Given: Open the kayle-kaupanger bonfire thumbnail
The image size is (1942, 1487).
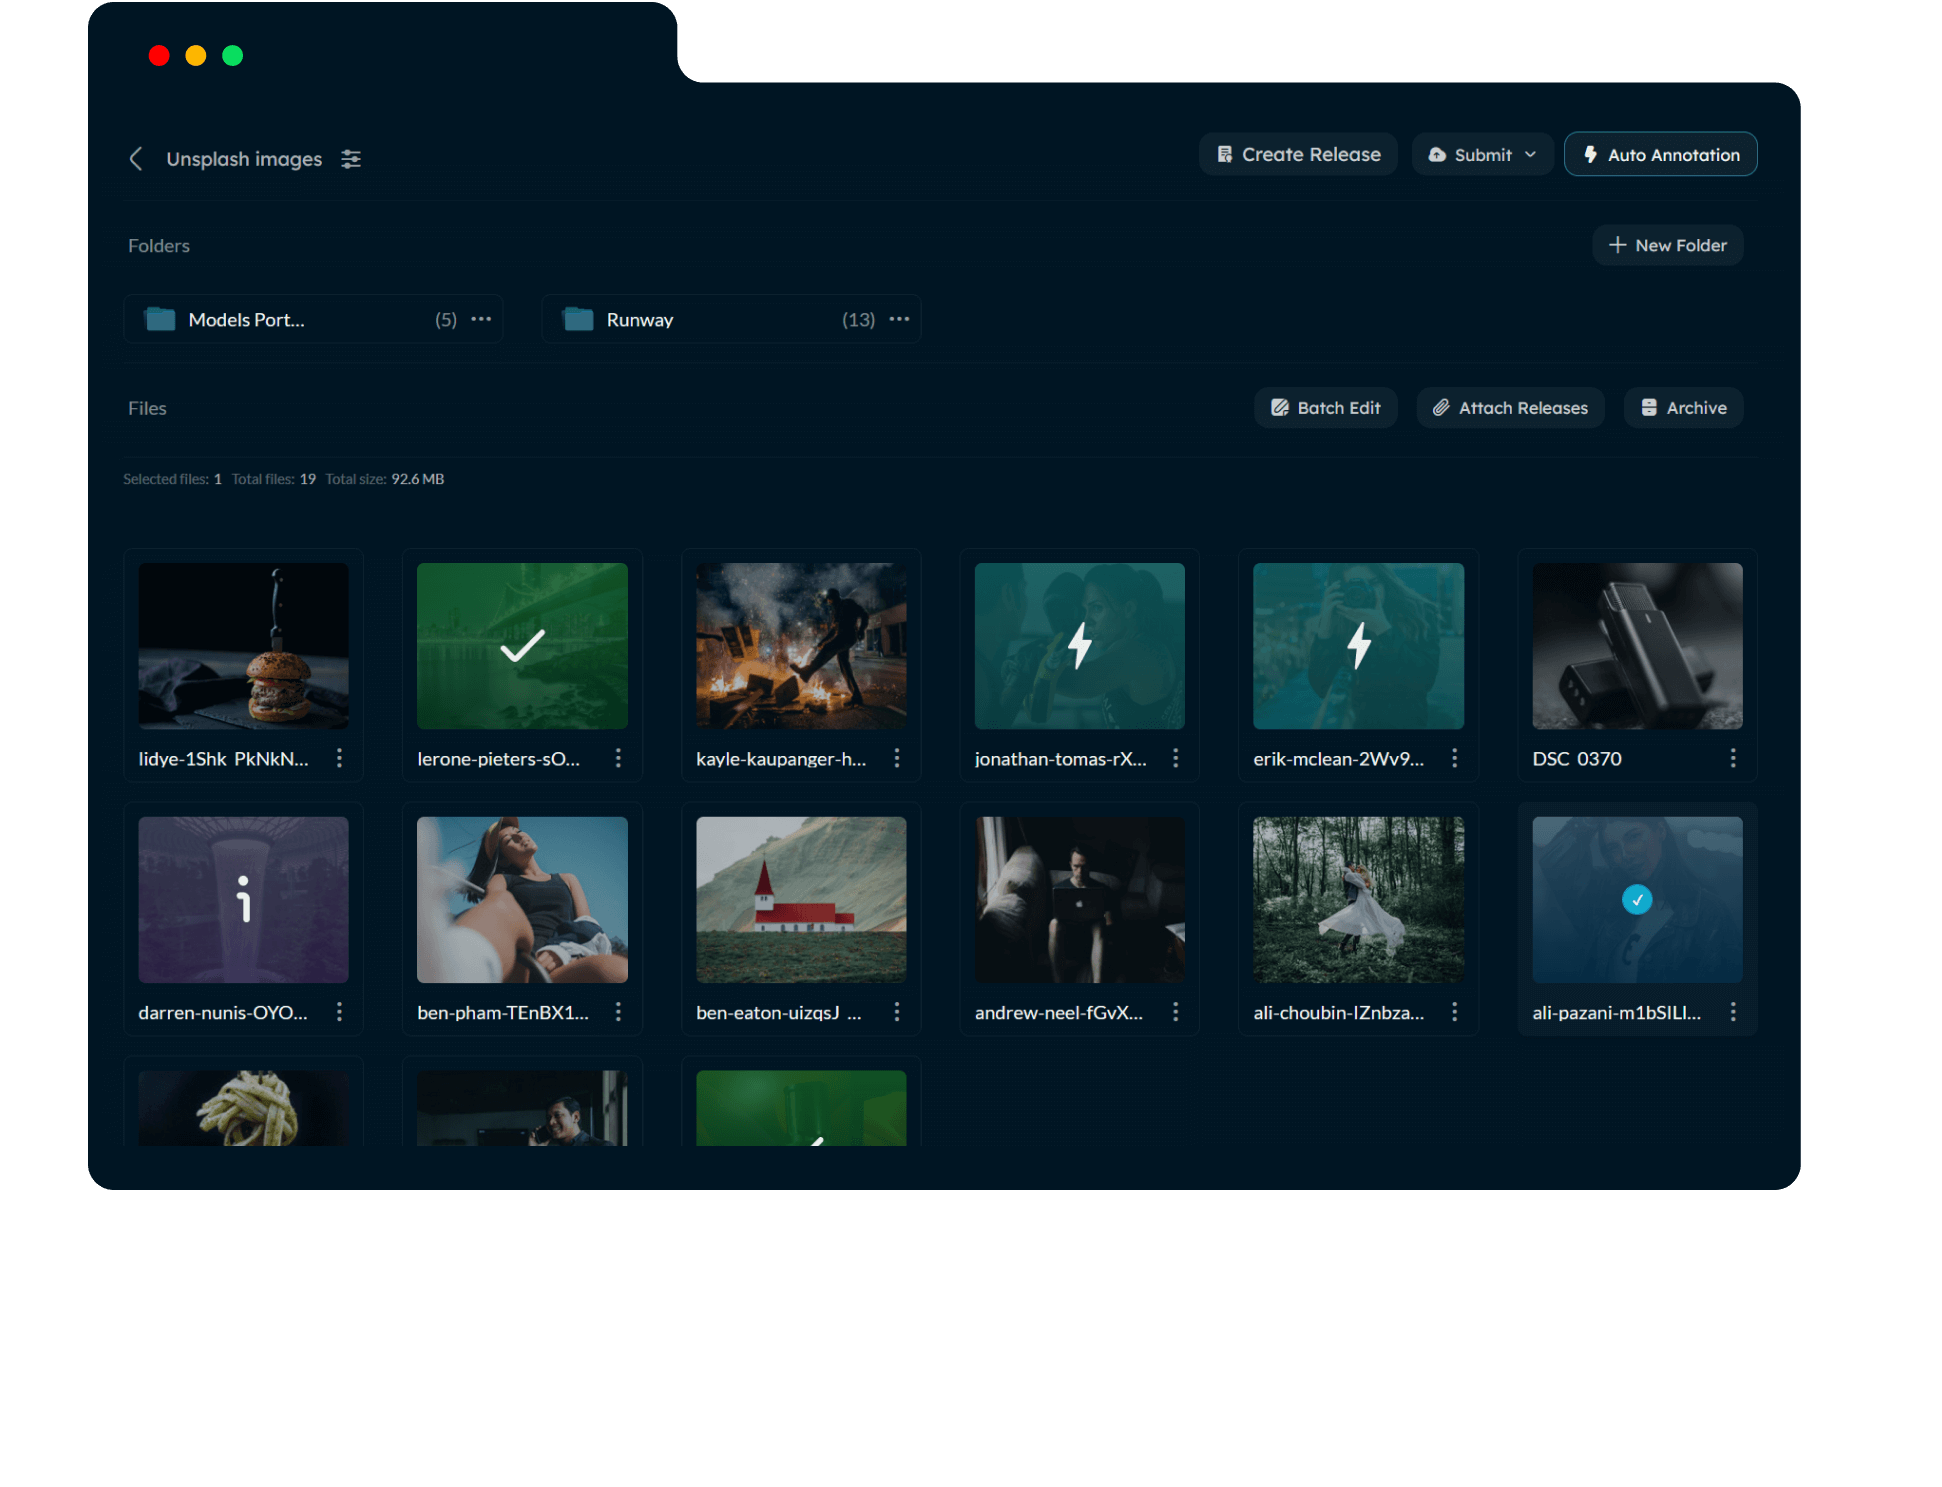Looking at the screenshot, I should [801, 646].
